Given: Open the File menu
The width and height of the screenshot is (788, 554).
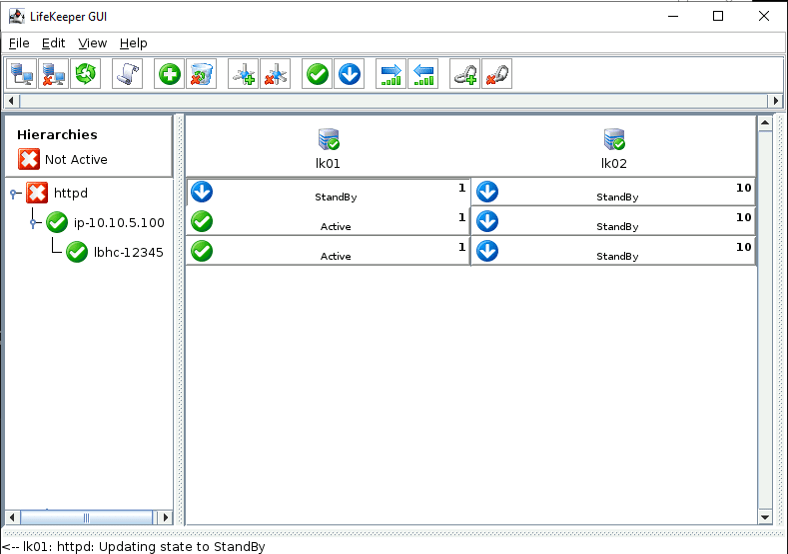Looking at the screenshot, I should (19, 43).
